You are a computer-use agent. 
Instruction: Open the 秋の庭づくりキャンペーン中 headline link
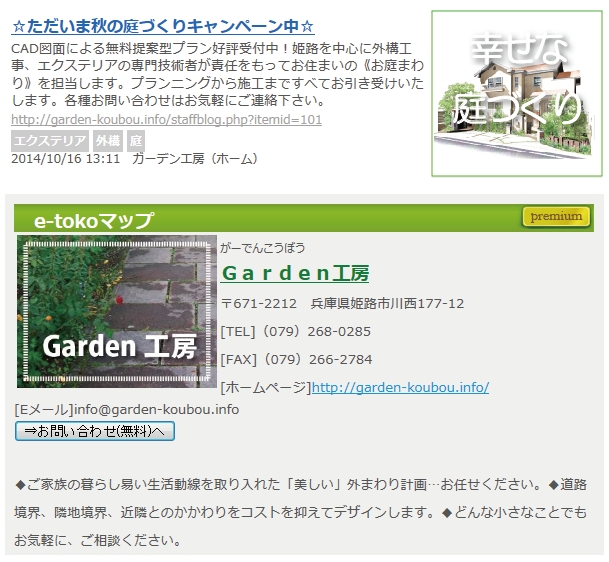click(162, 26)
